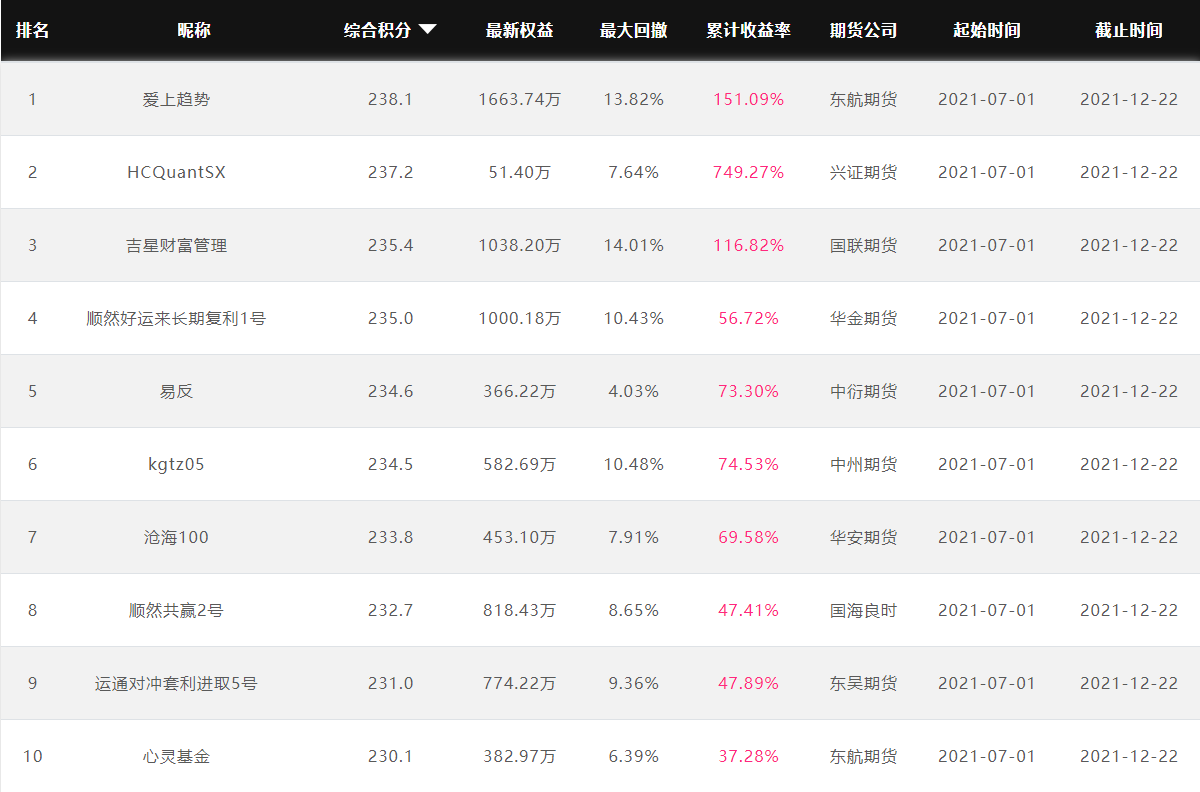This screenshot has height=792, width=1200.
Task: Click the 1663.74万 equity cell
Action: 519,99
